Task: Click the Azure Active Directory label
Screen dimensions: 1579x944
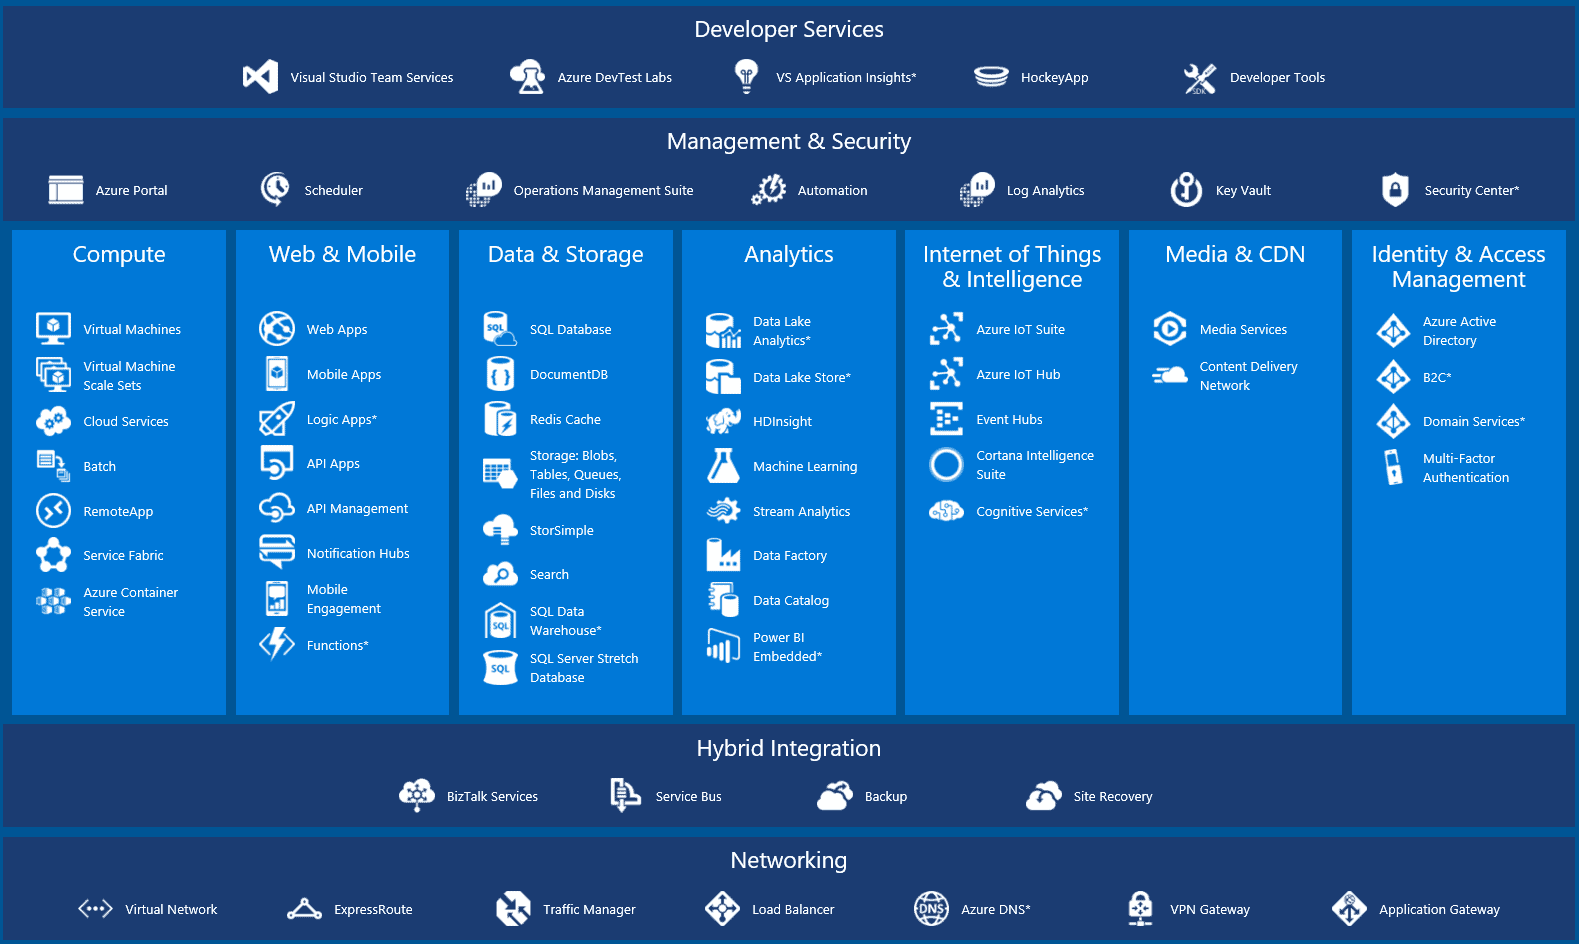Action: (x=1459, y=331)
